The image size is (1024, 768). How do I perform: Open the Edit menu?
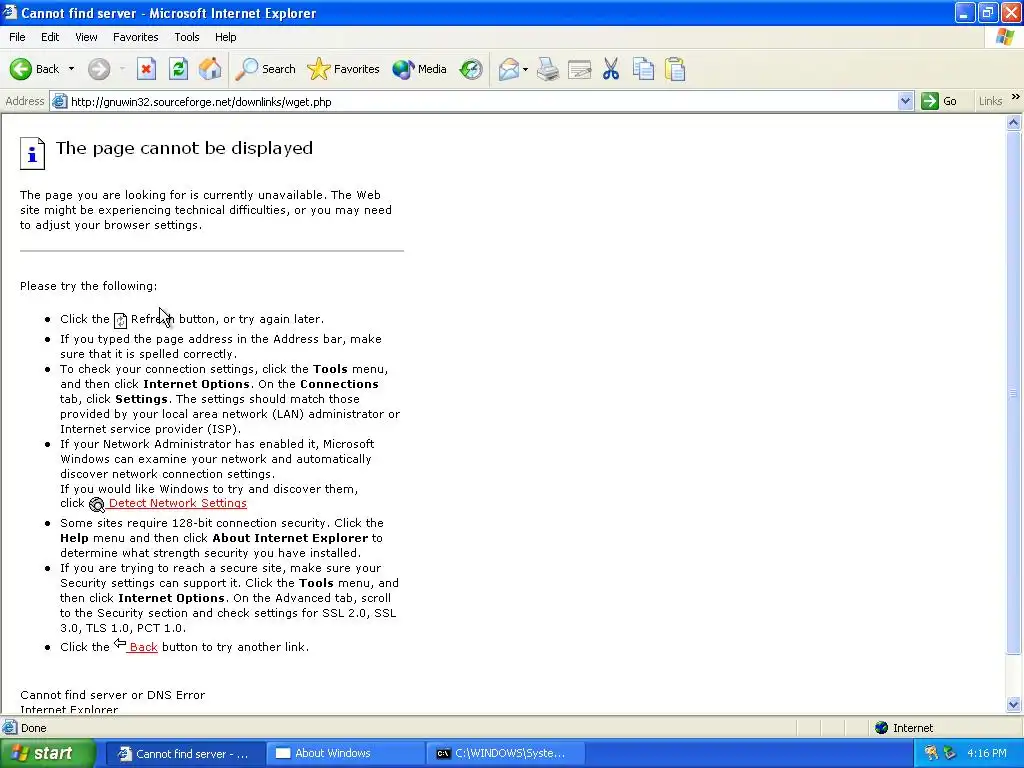coord(50,37)
